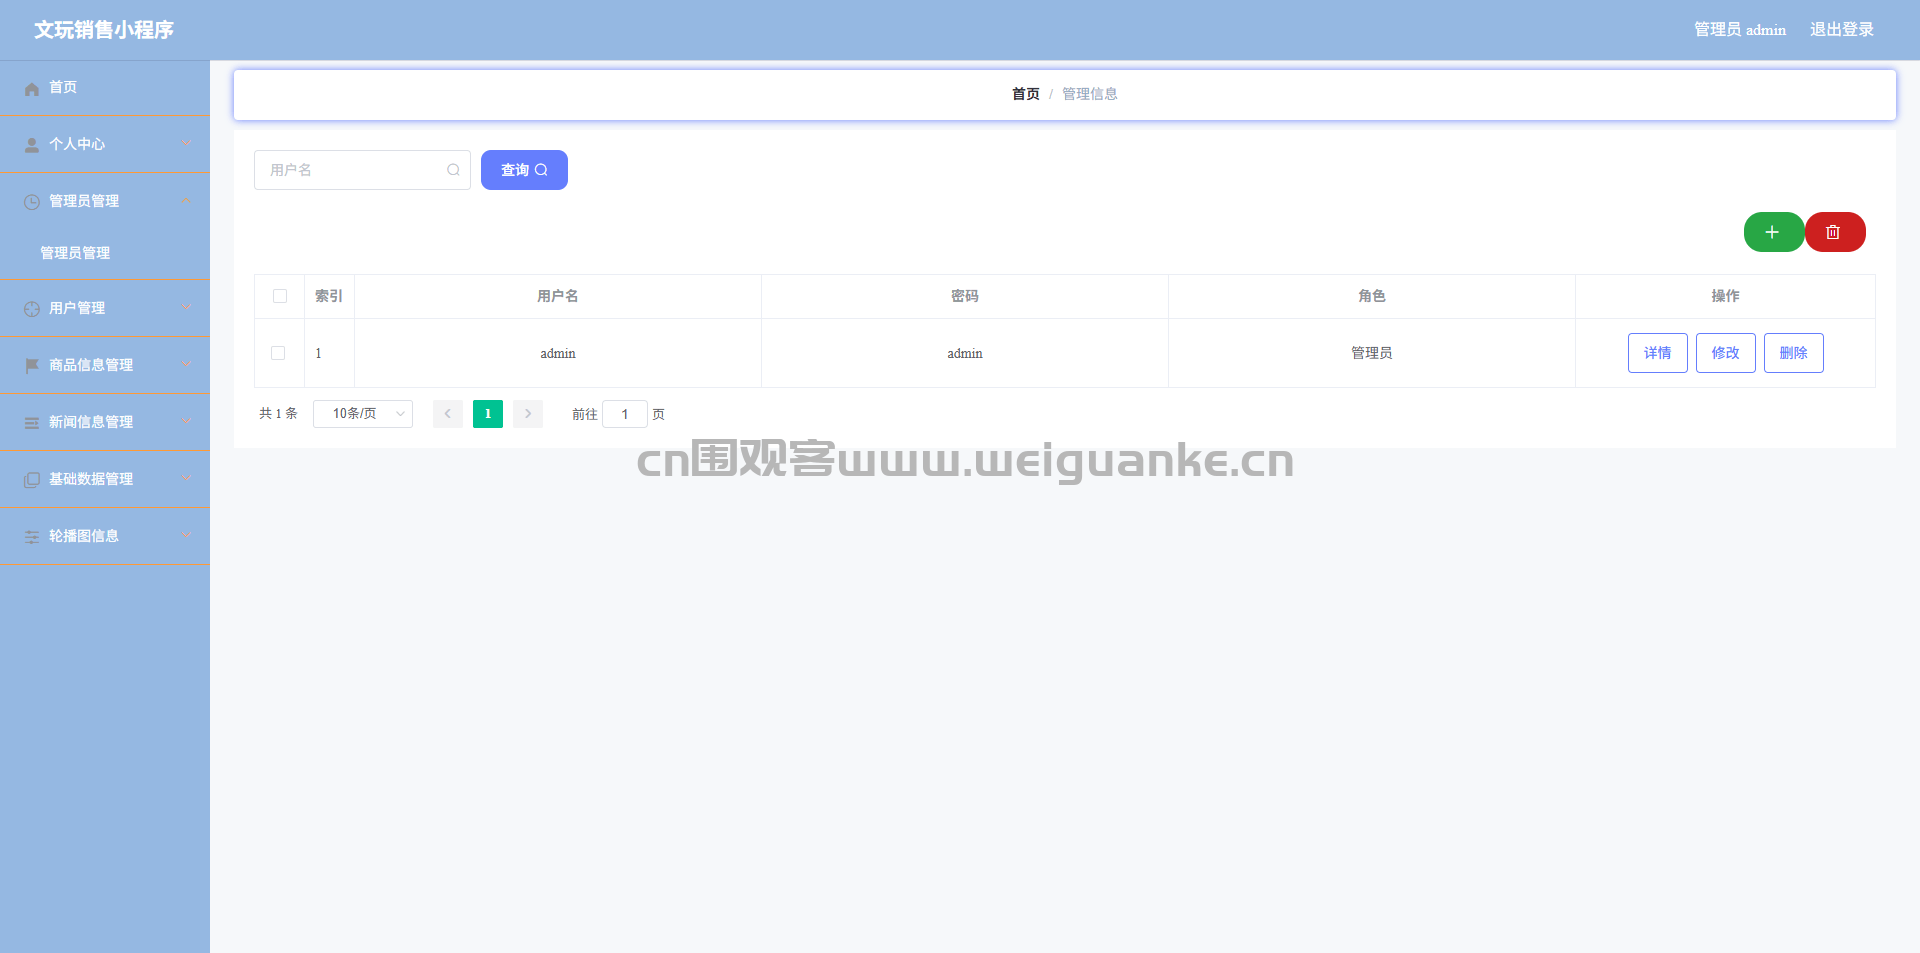Focus the 前往 page number input
The width and height of the screenshot is (1920, 953).
pyautogui.click(x=625, y=414)
